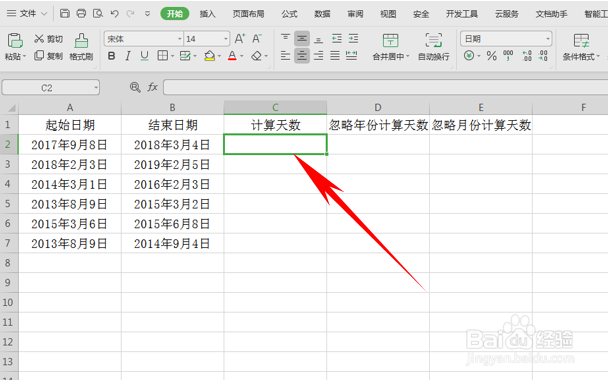Decrease decimal places

point(543,56)
